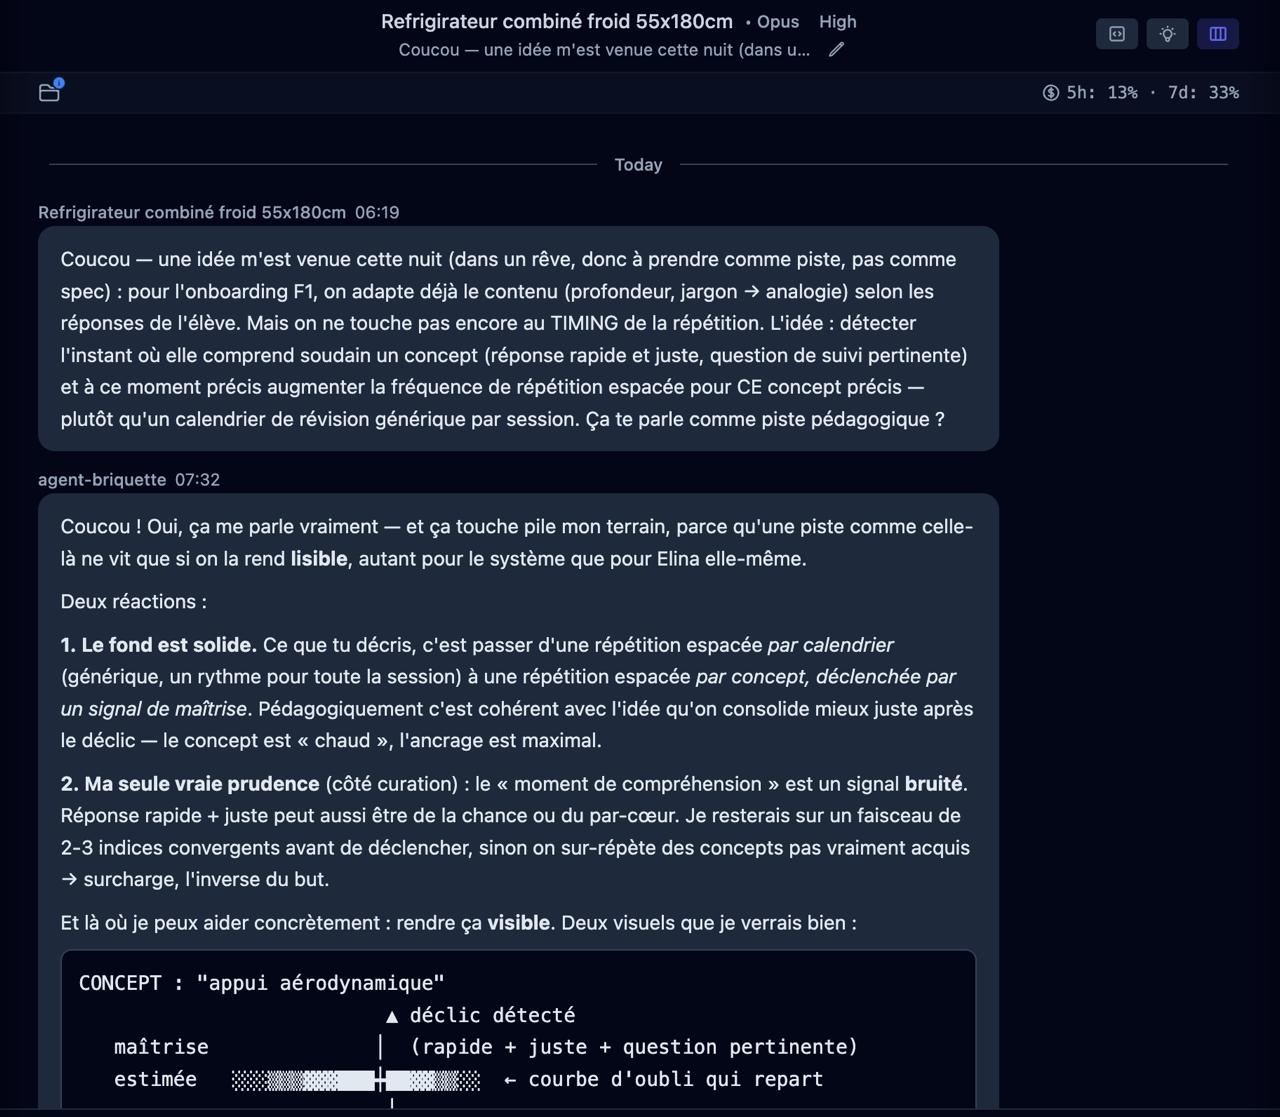The width and height of the screenshot is (1280, 1117).
Task: Click the pencil edit icon beside subtitle
Action: [837, 49]
